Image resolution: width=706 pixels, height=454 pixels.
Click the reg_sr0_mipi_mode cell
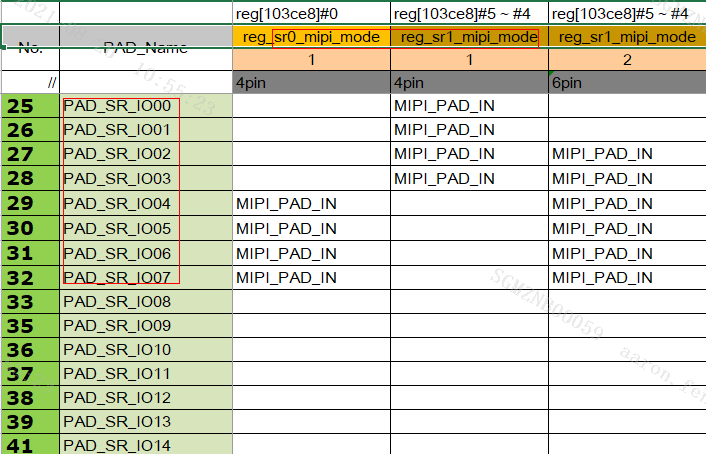click(x=310, y=37)
